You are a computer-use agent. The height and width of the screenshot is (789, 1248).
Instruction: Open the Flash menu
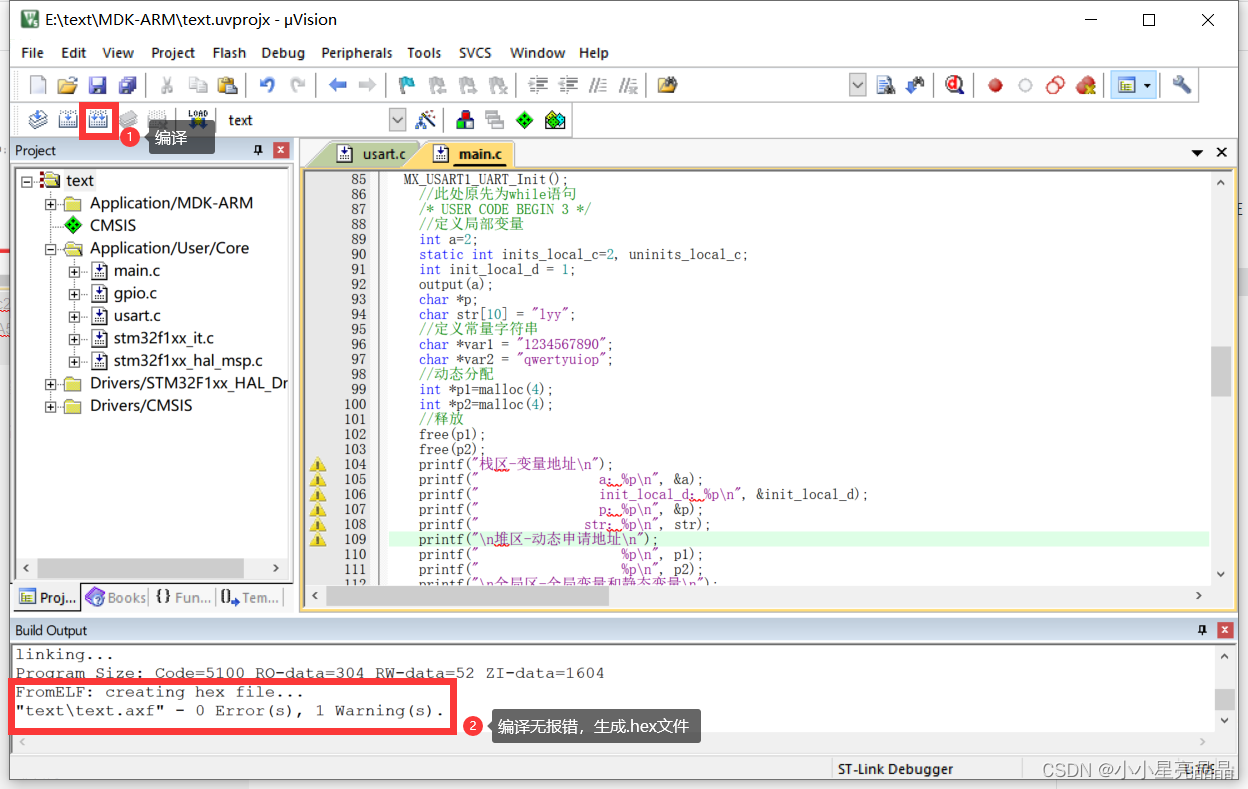tap(229, 53)
